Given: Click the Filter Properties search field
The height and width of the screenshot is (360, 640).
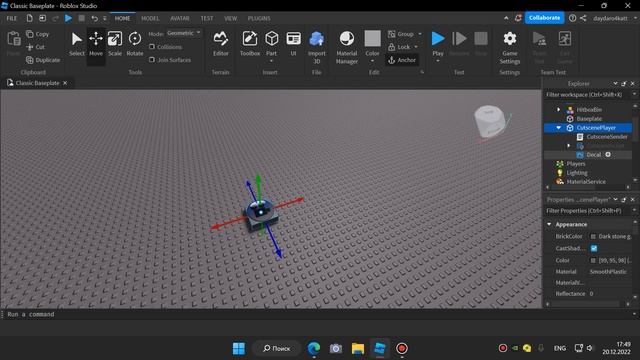Looking at the screenshot, I should coord(587,211).
